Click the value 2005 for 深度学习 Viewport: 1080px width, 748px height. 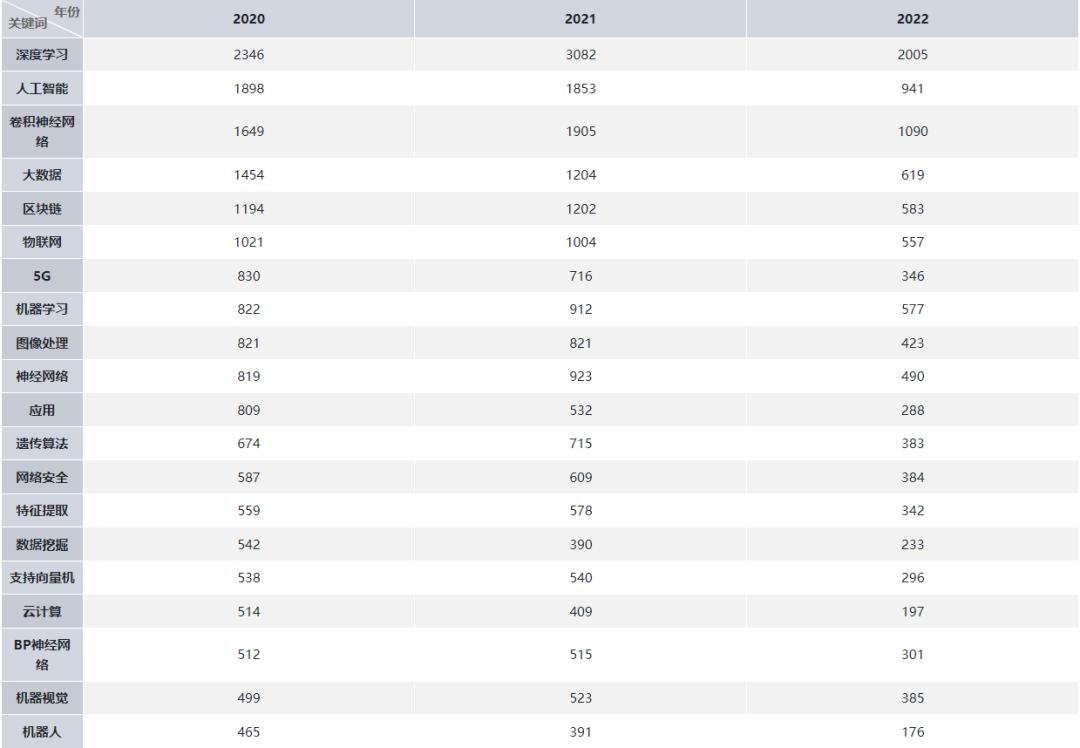click(x=913, y=54)
